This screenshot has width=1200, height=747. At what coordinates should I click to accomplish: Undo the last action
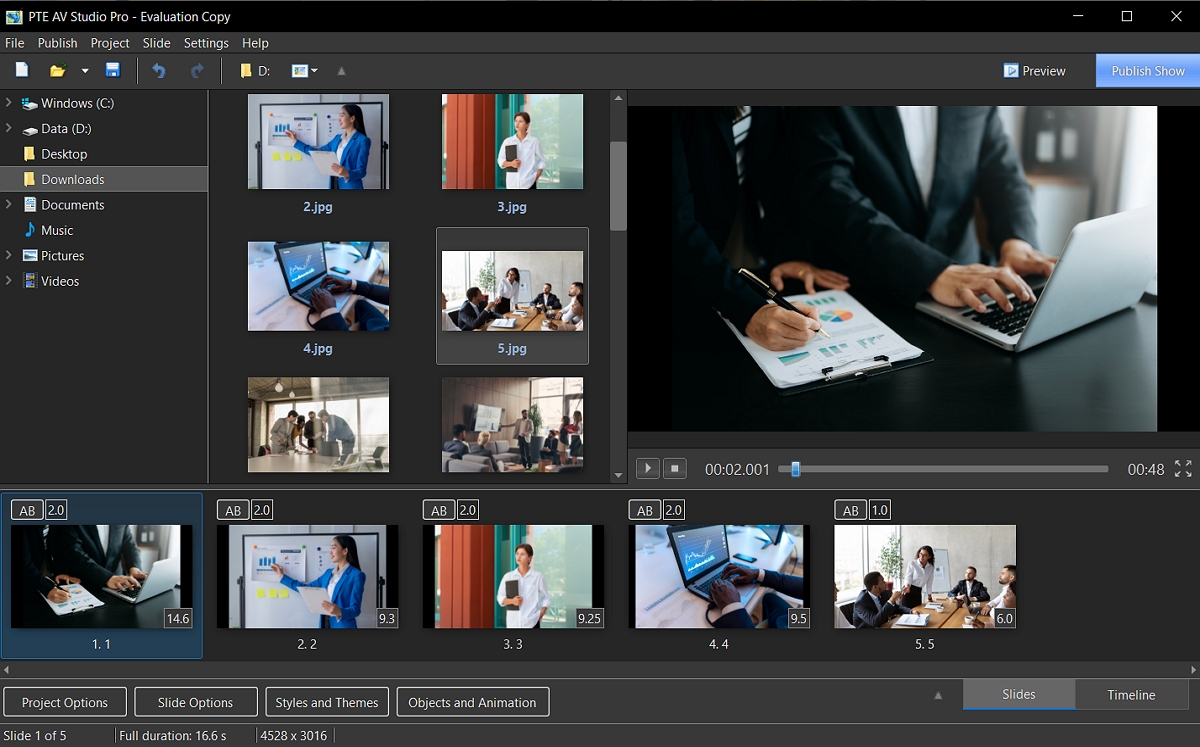(158, 70)
